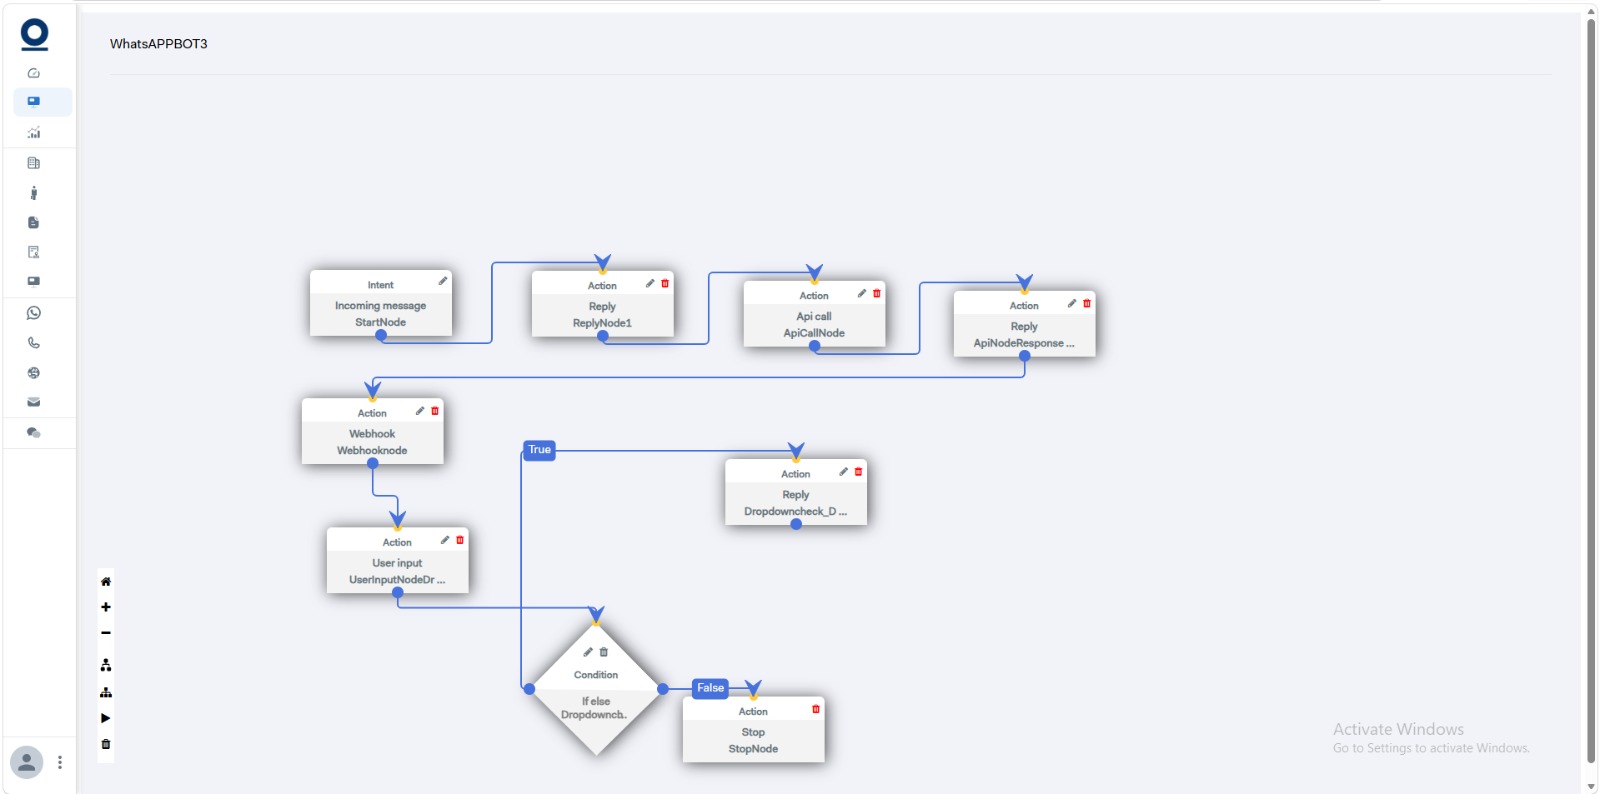Click the True branch label
Viewport: 1600px width, 794px height.
(539, 450)
